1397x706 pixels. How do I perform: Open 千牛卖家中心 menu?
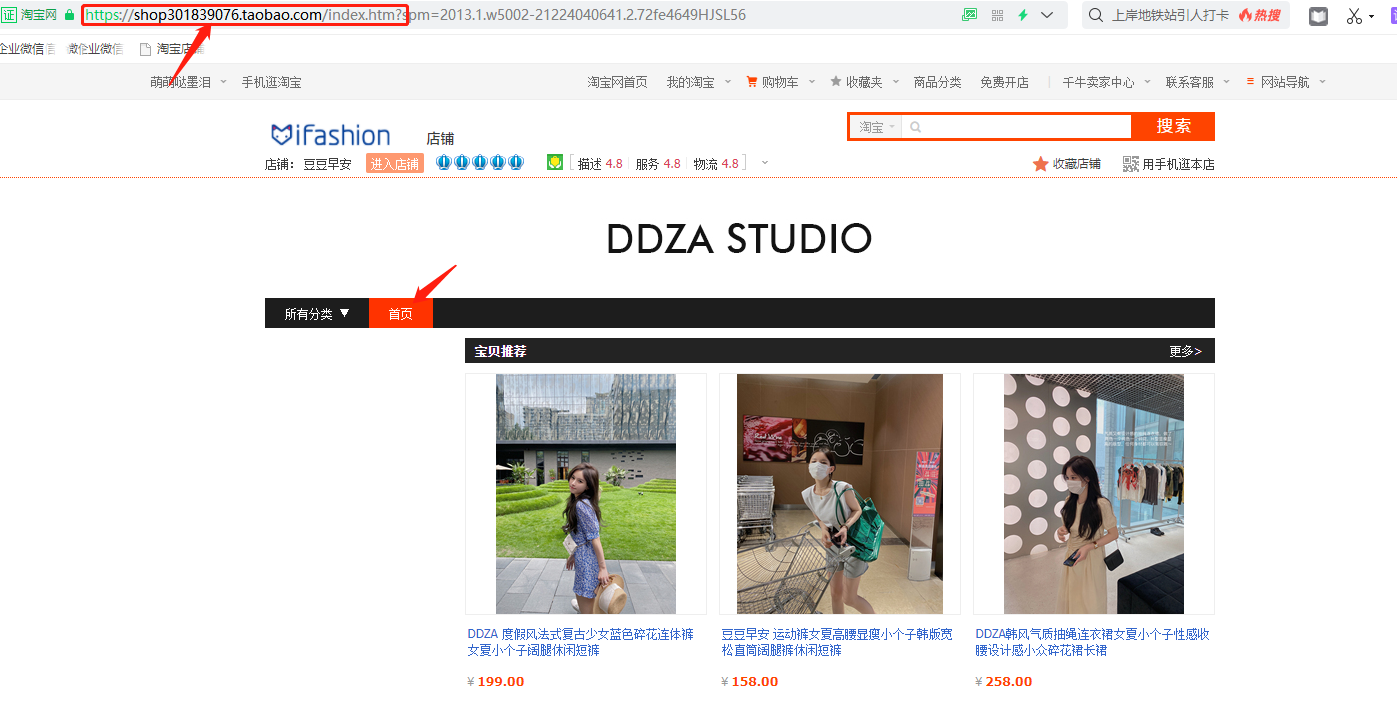[1098, 82]
